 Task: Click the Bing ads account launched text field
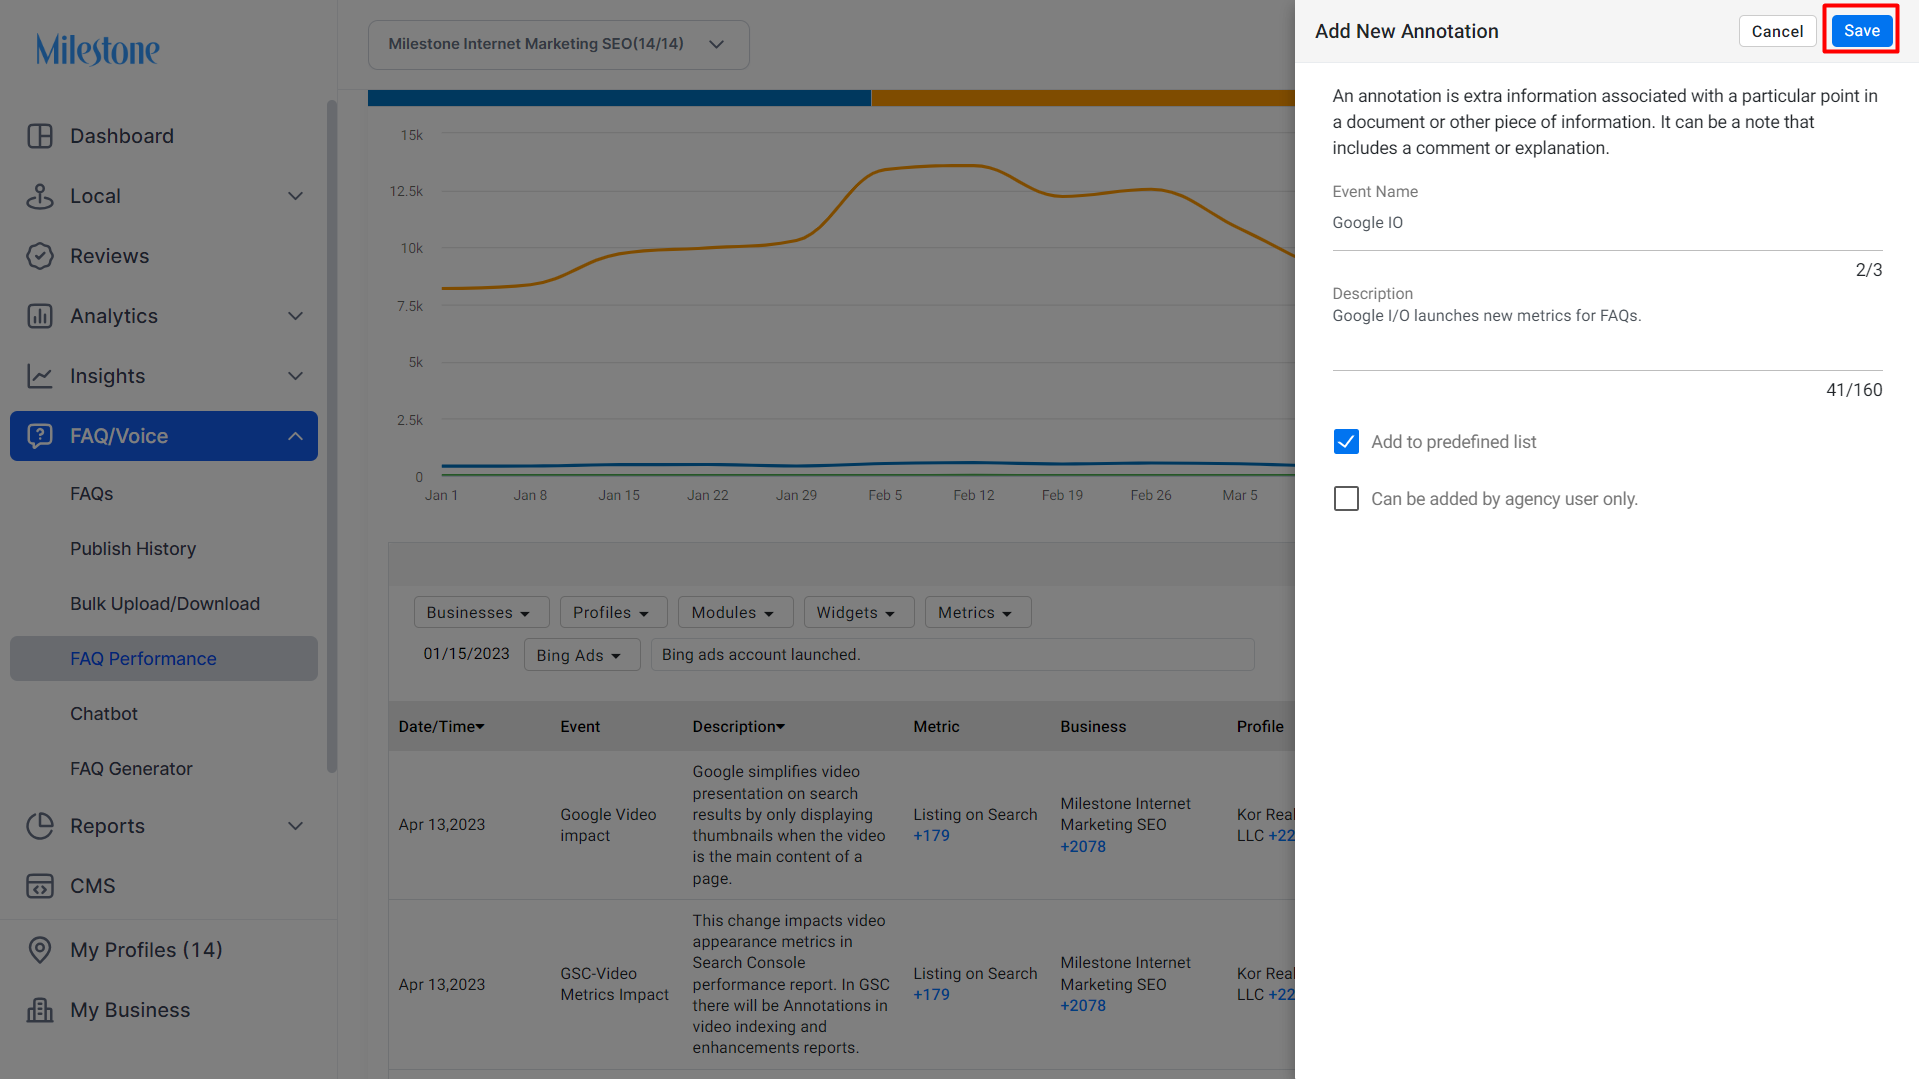point(952,655)
